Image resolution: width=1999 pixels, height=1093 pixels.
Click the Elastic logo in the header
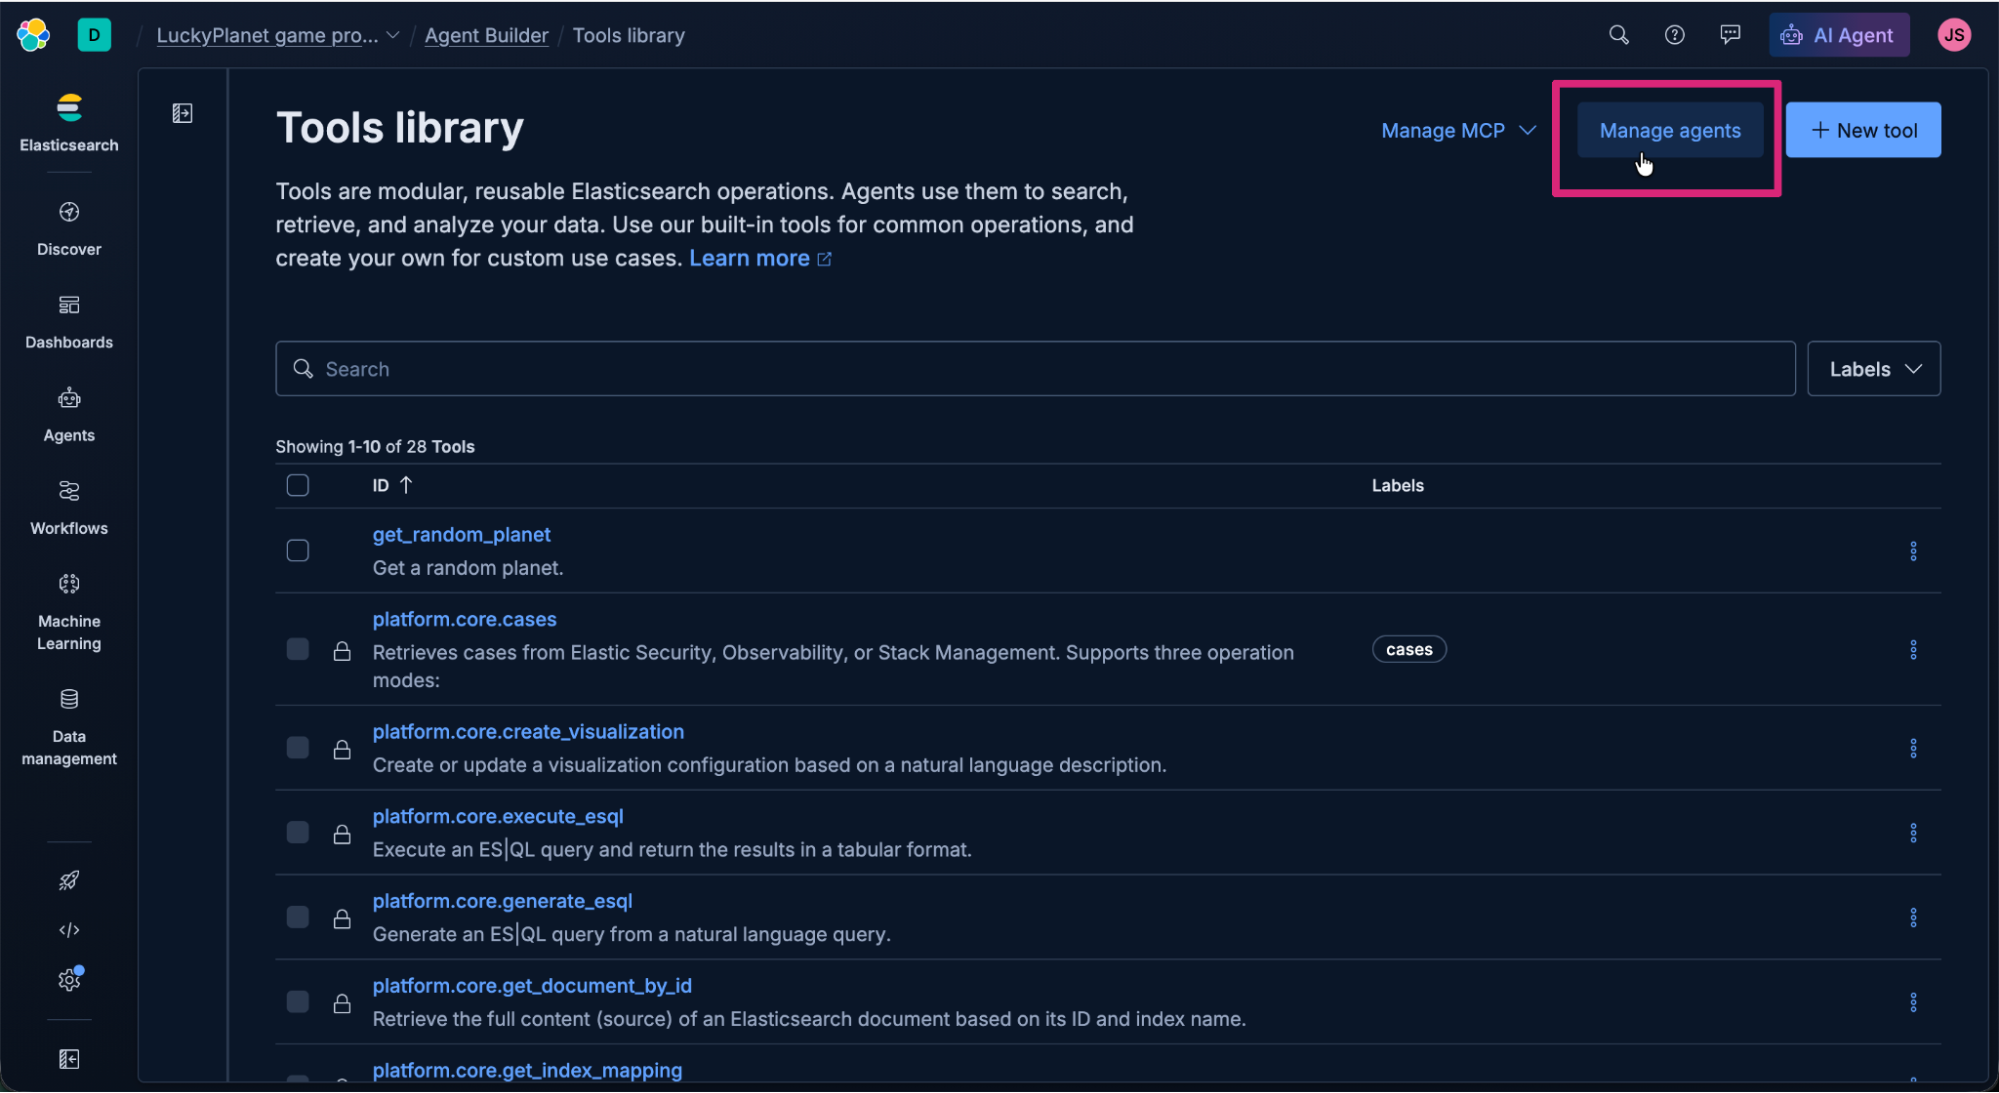33,35
